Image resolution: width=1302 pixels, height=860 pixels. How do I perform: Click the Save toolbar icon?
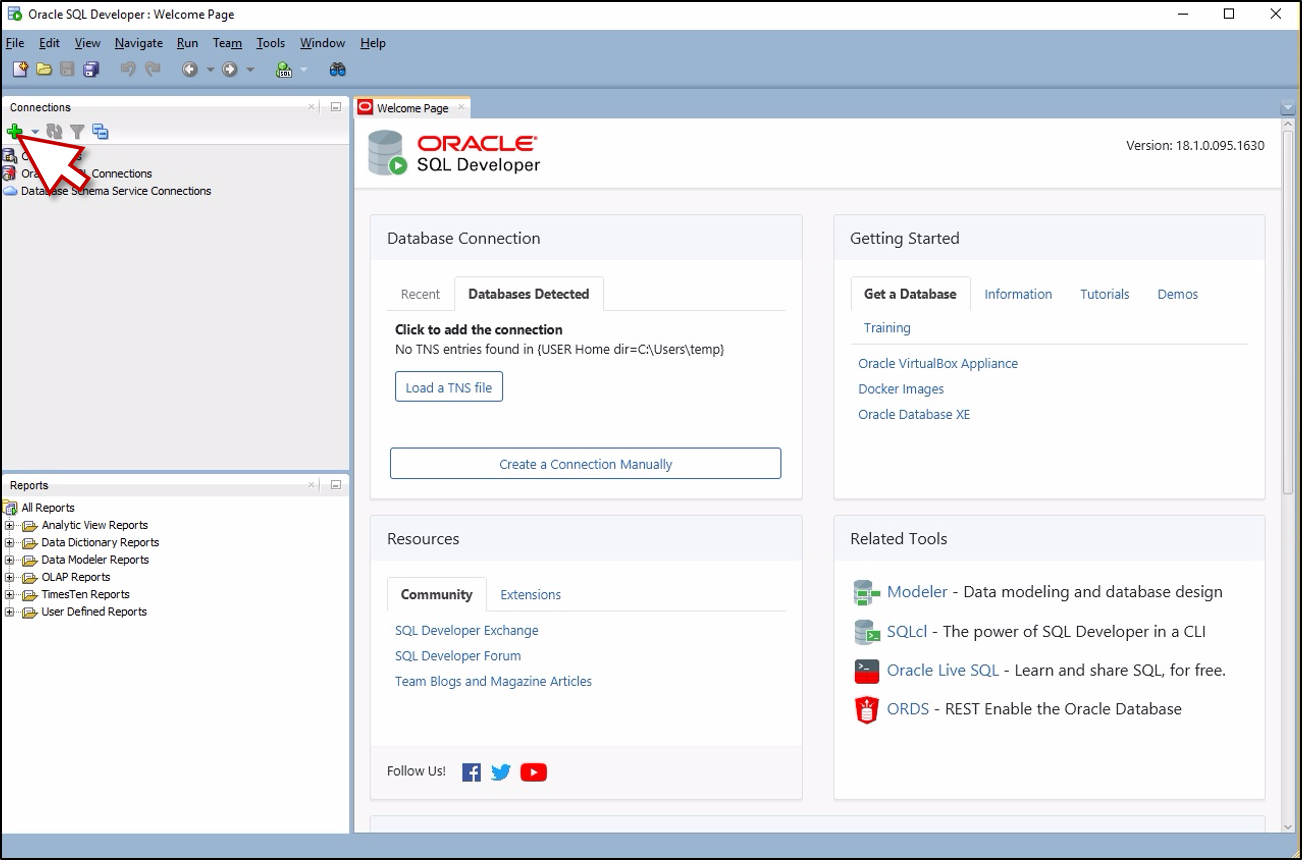(x=67, y=69)
